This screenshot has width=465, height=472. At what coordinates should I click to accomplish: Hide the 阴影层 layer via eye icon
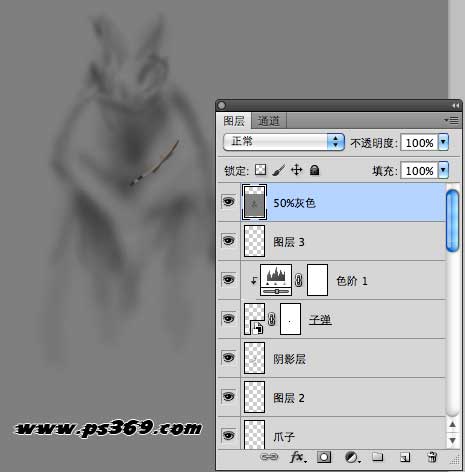pyautogui.click(x=228, y=357)
